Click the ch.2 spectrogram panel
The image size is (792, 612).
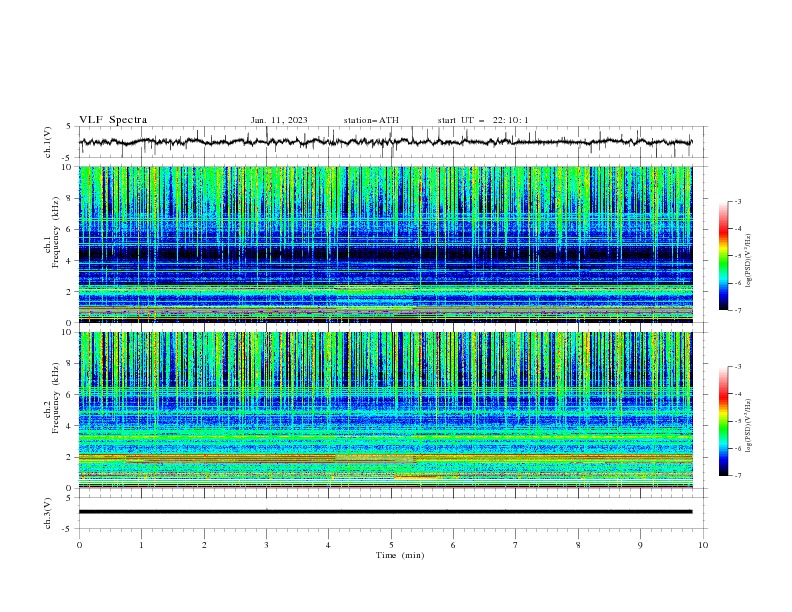point(386,410)
